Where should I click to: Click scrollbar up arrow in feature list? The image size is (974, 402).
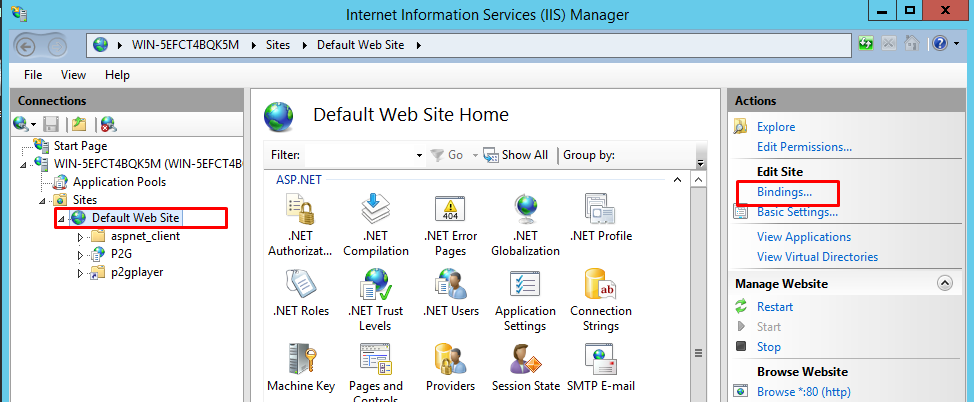tap(698, 180)
